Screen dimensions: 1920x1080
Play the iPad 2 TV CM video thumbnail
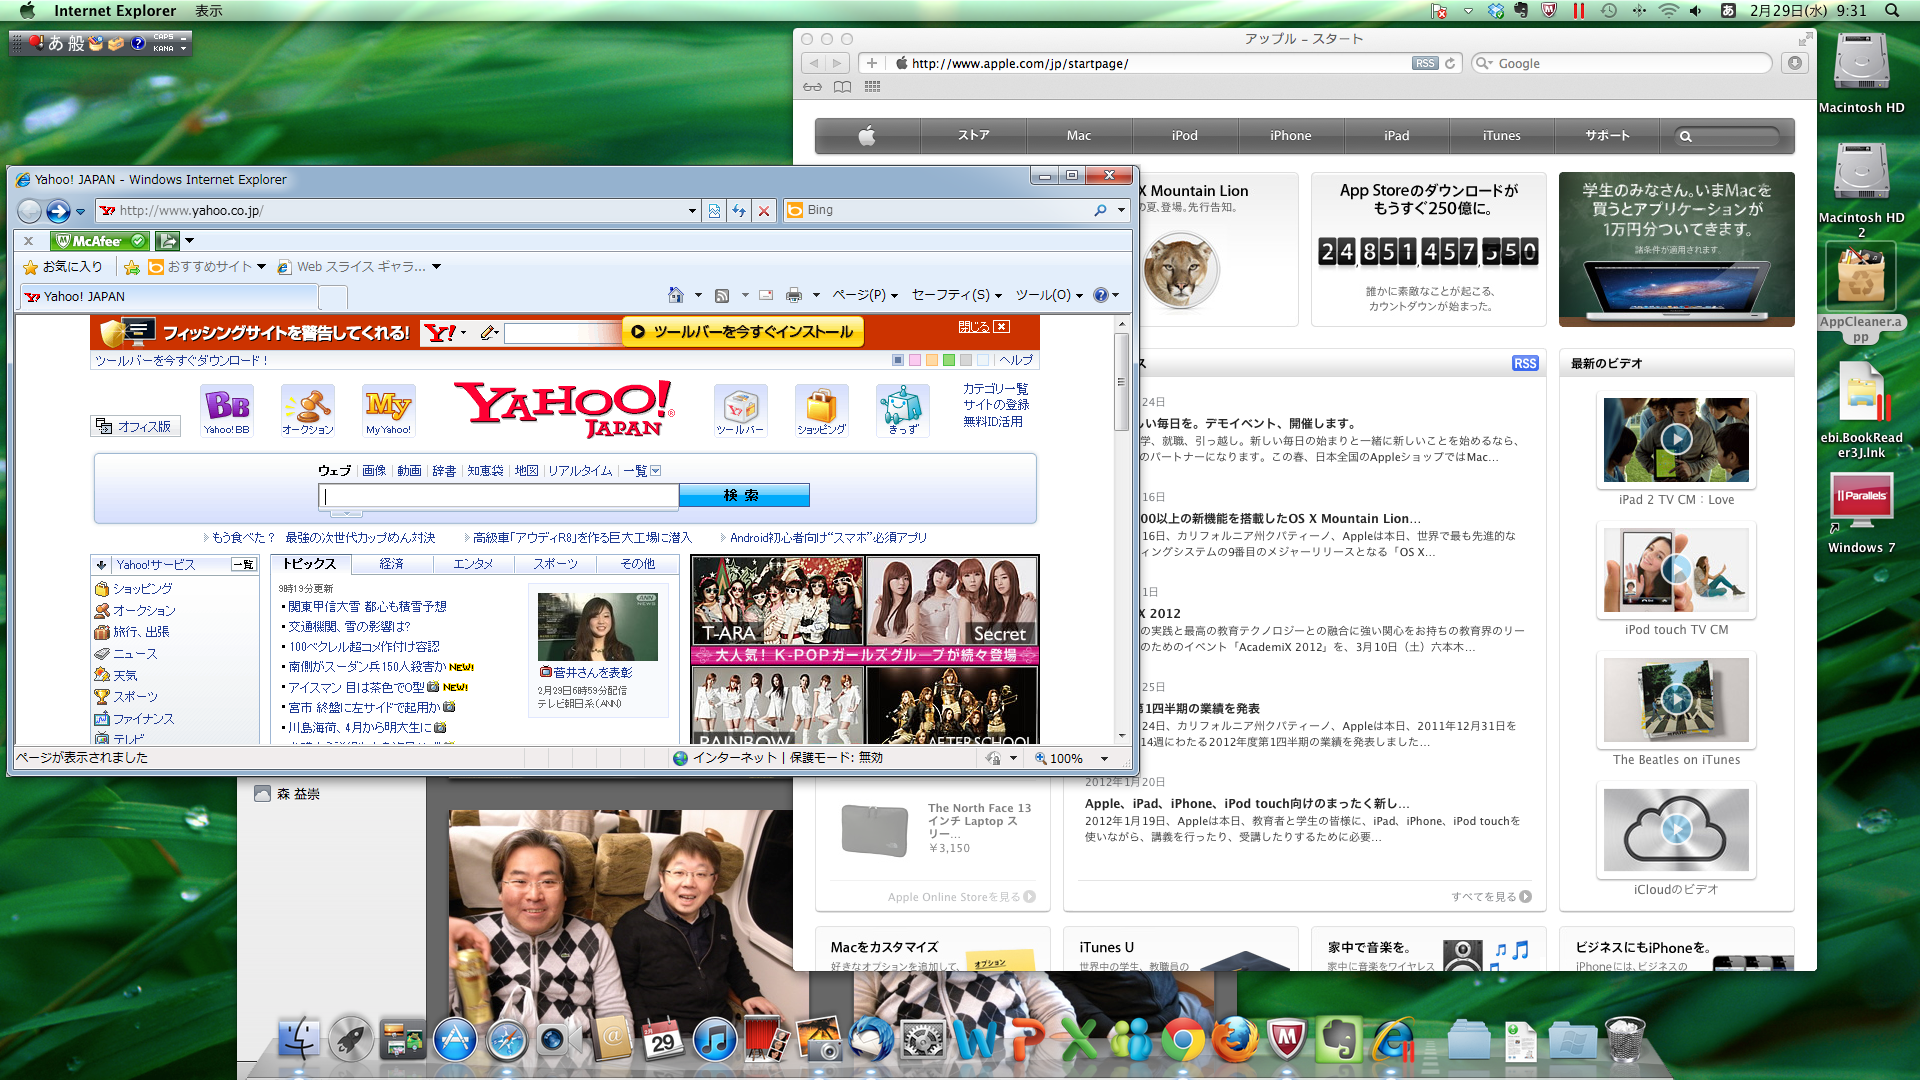click(x=1676, y=439)
